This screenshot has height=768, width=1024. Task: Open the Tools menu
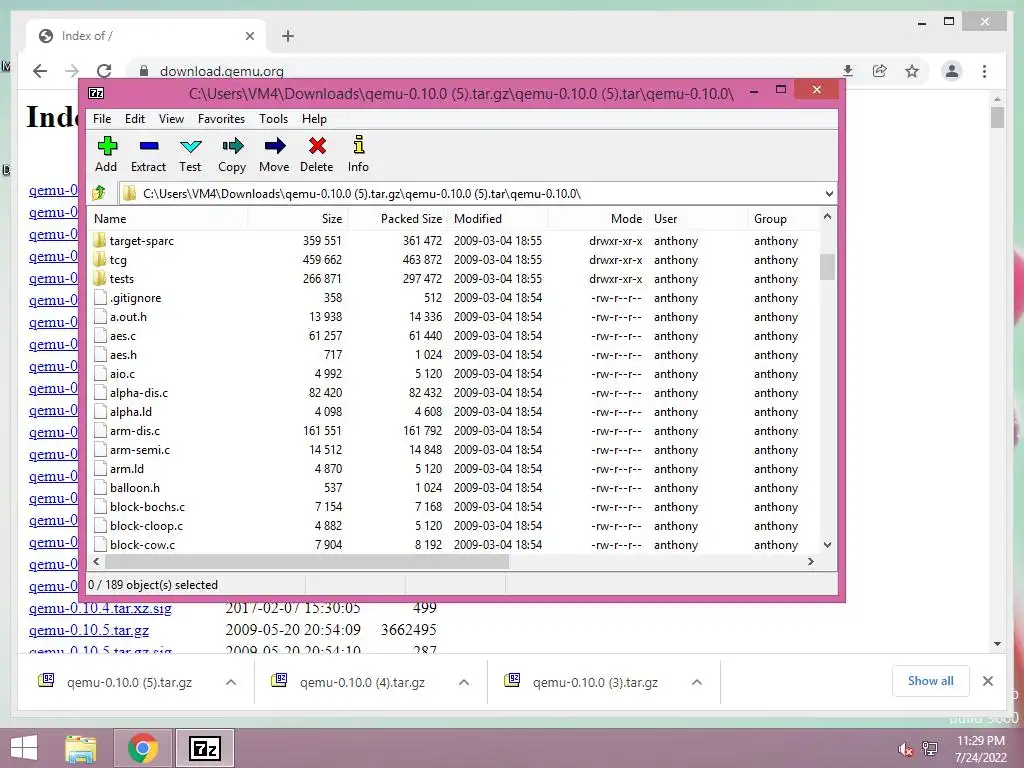273,119
